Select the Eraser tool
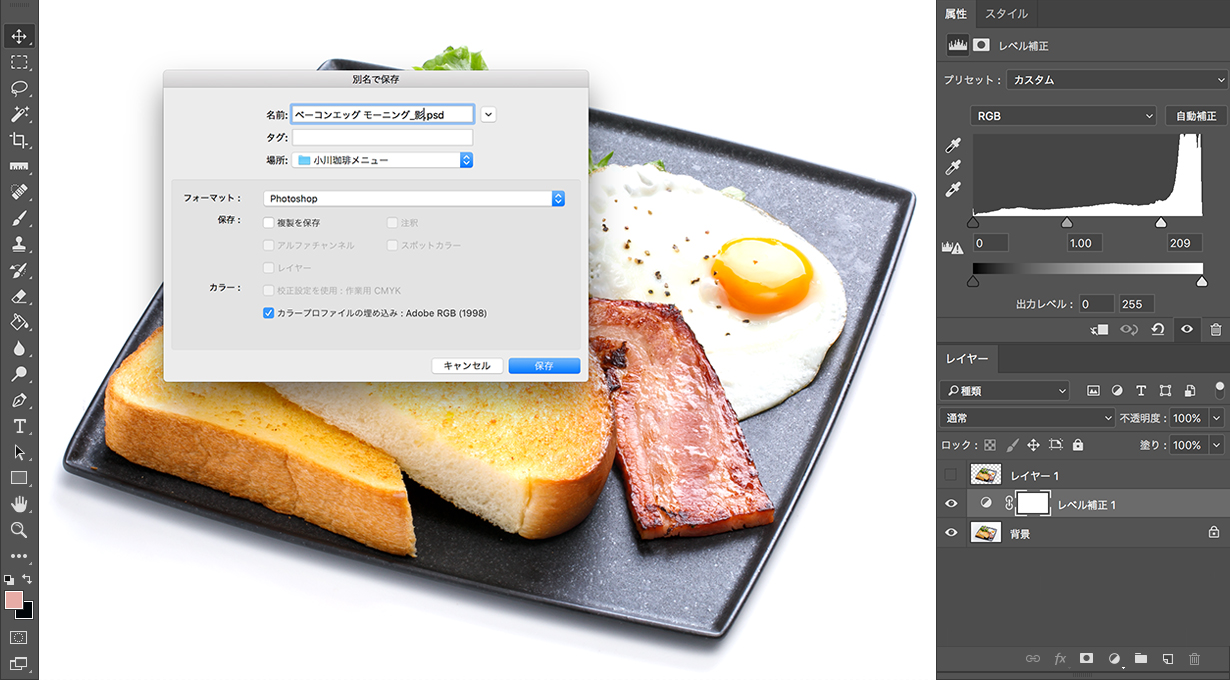The width and height of the screenshot is (1230, 680). point(19,296)
